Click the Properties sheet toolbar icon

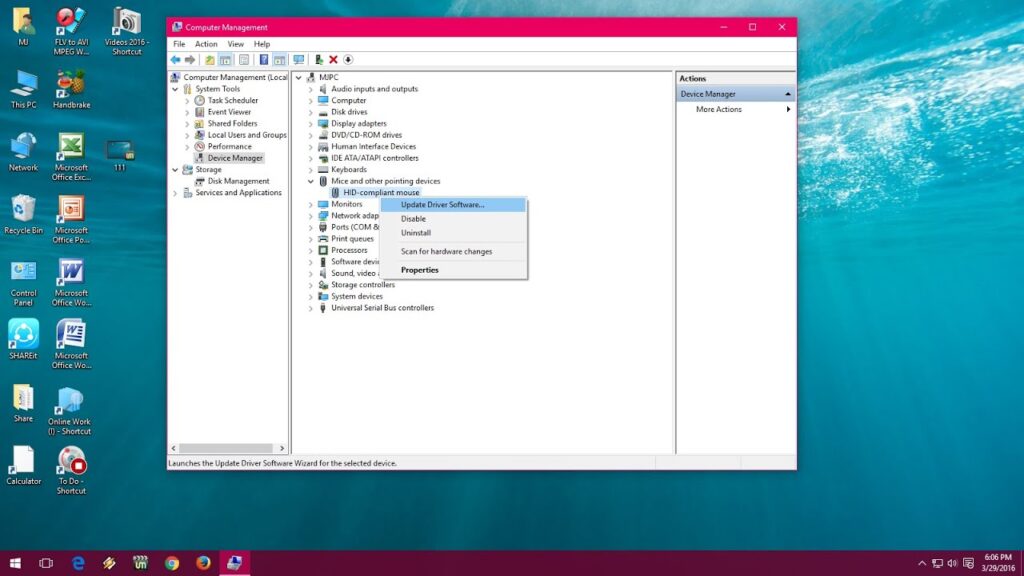pos(244,59)
